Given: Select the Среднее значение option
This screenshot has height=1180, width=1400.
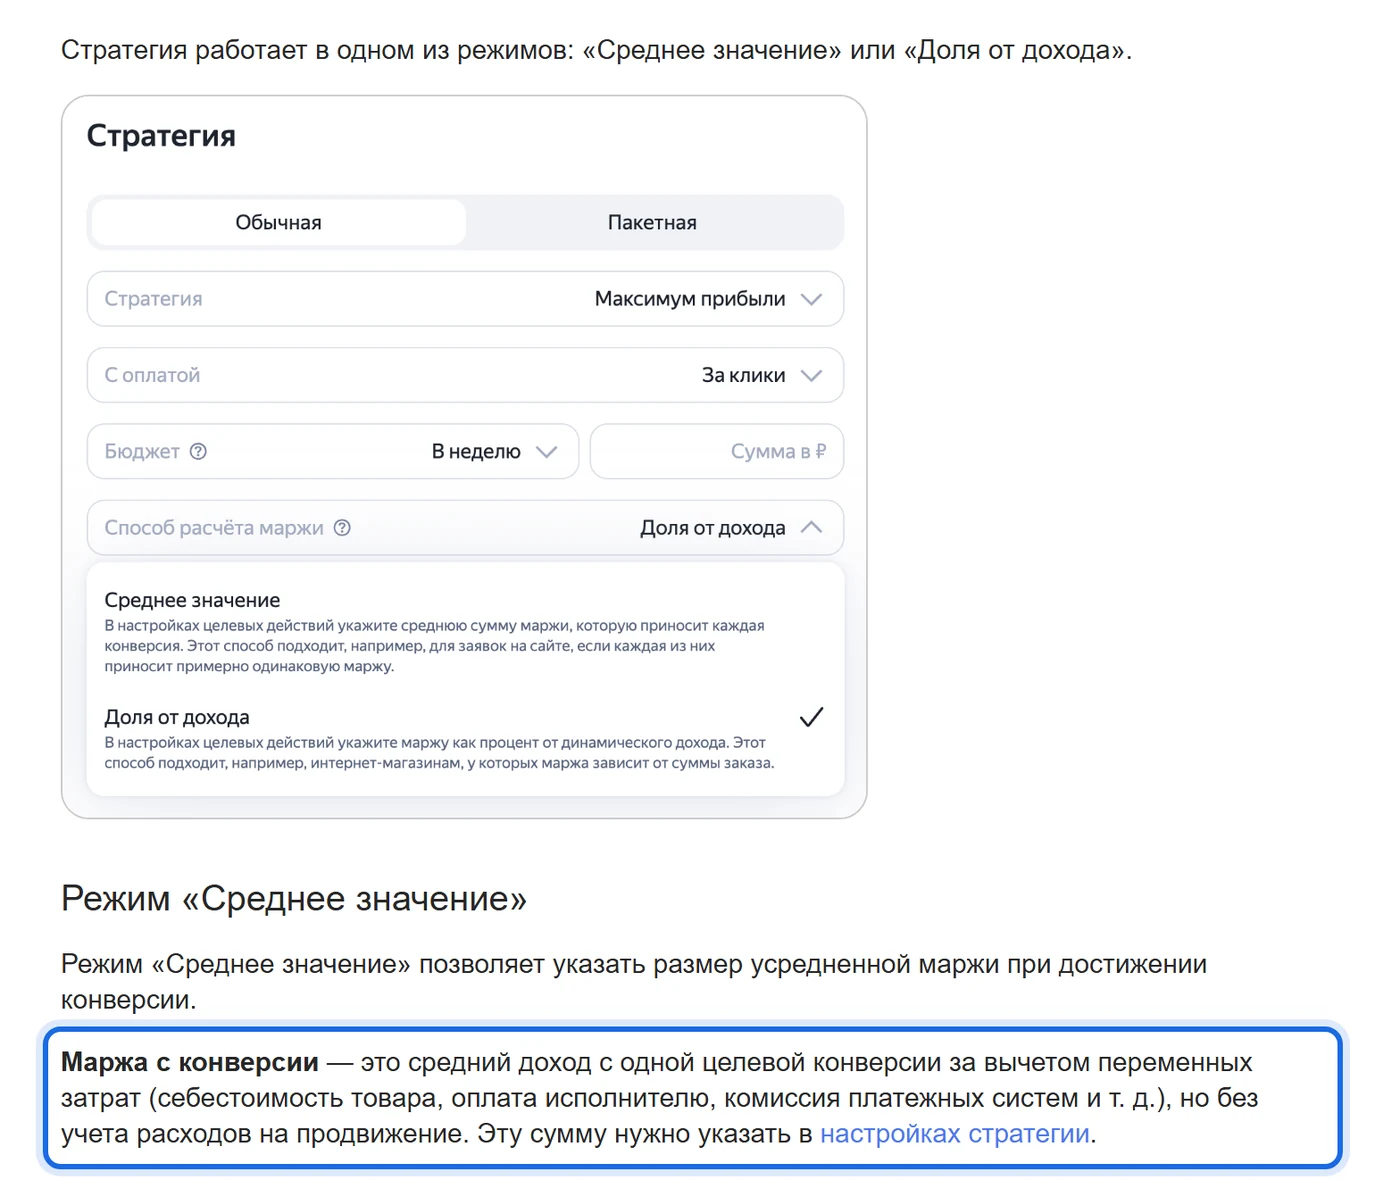Looking at the screenshot, I should coord(465,631).
